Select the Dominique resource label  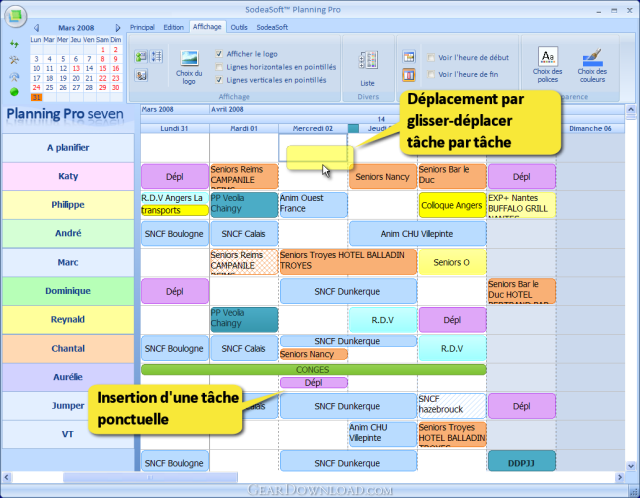pyautogui.click(x=68, y=291)
